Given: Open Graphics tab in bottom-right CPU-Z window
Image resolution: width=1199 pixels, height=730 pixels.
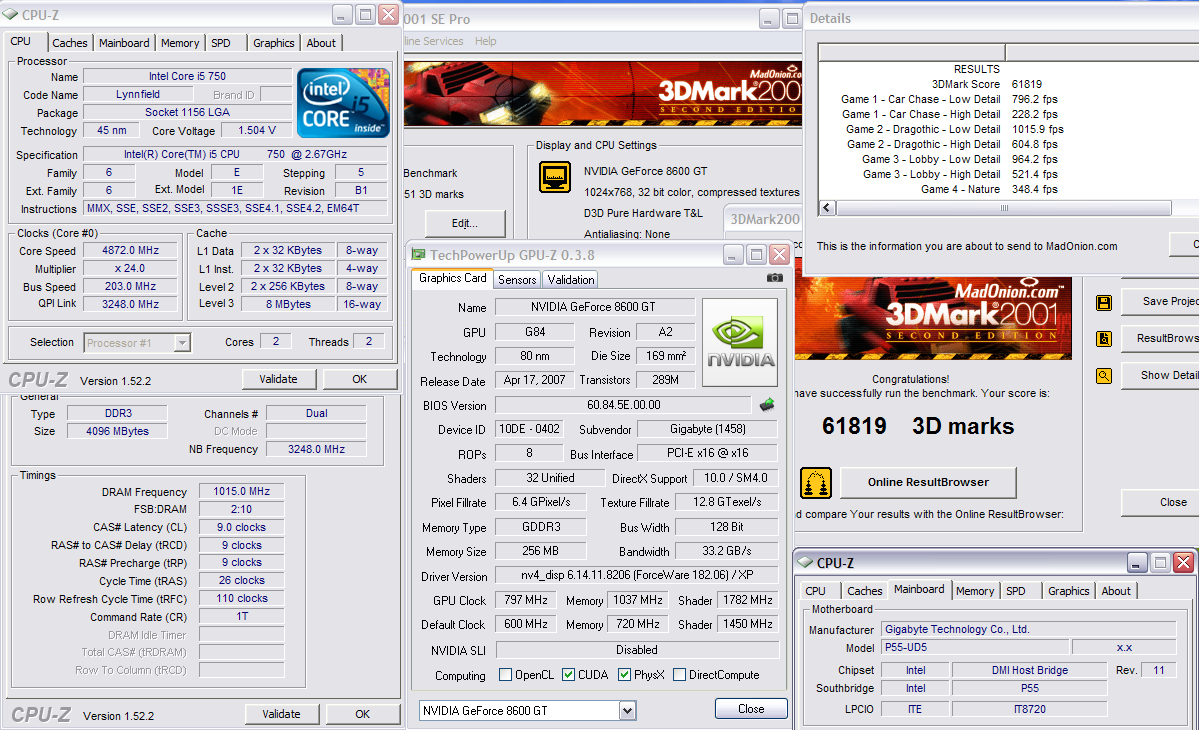Looking at the screenshot, I should 1069,591.
